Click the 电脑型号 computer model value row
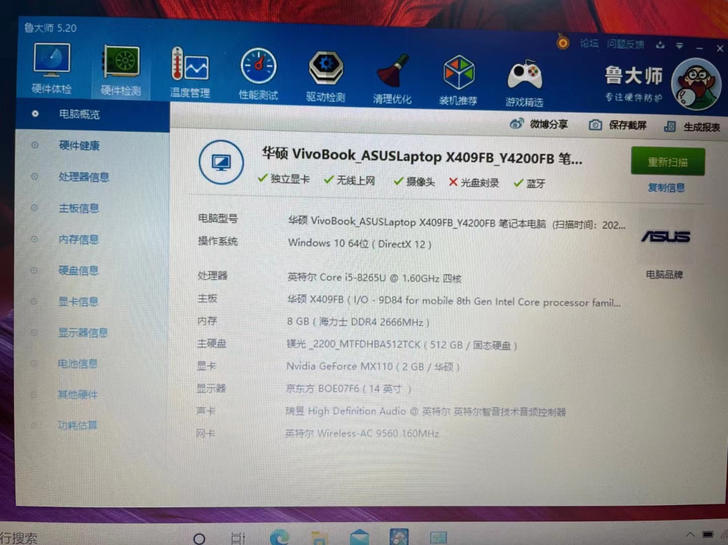Viewport: 728px width, 545px height. tap(456, 223)
